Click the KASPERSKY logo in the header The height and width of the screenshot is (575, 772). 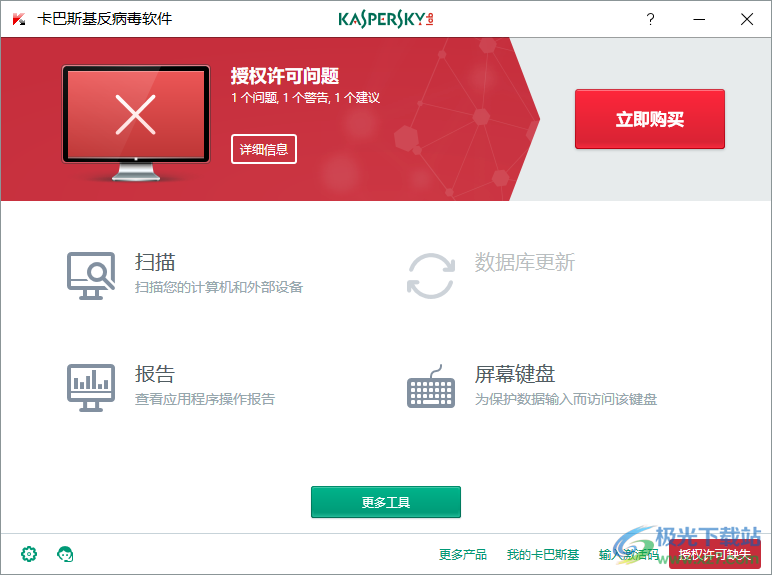[x=386, y=19]
